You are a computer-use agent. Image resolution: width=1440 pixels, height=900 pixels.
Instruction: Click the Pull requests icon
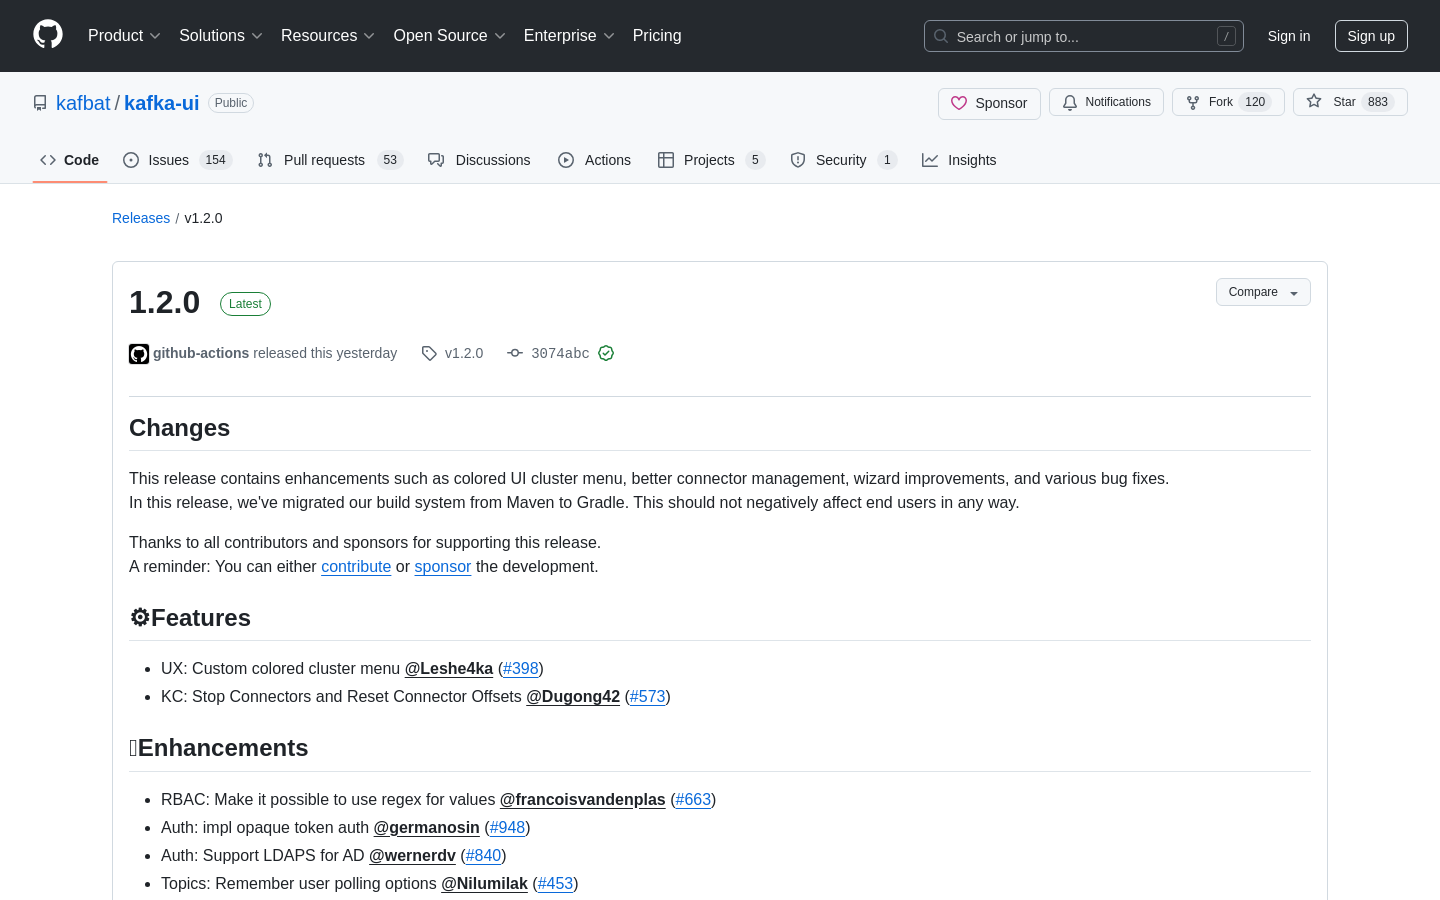[265, 160]
